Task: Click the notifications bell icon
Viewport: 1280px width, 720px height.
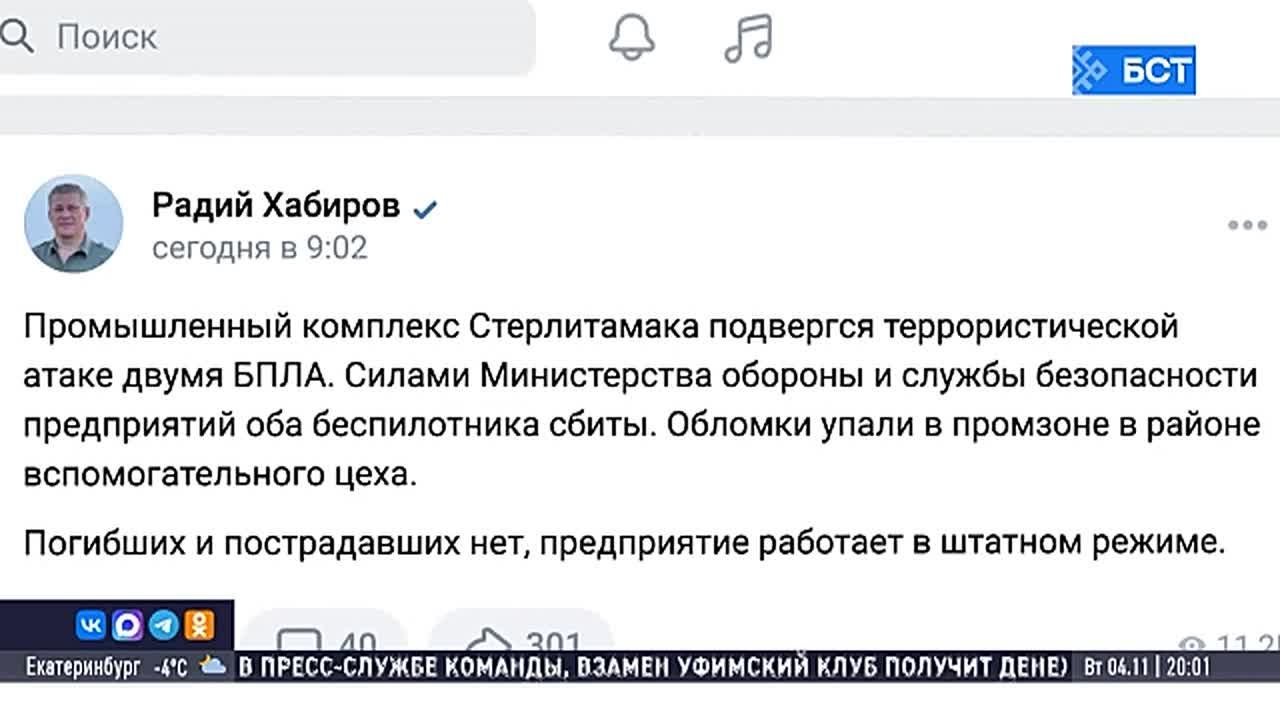Action: click(631, 38)
